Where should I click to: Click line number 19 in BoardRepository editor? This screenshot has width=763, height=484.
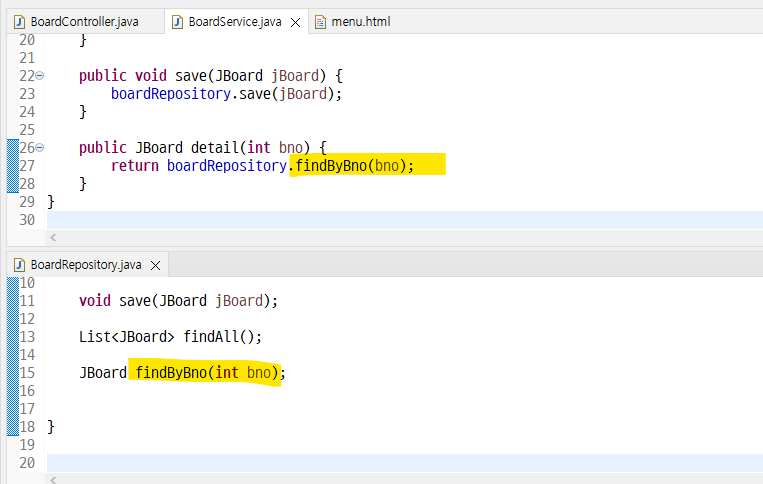coord(27,445)
